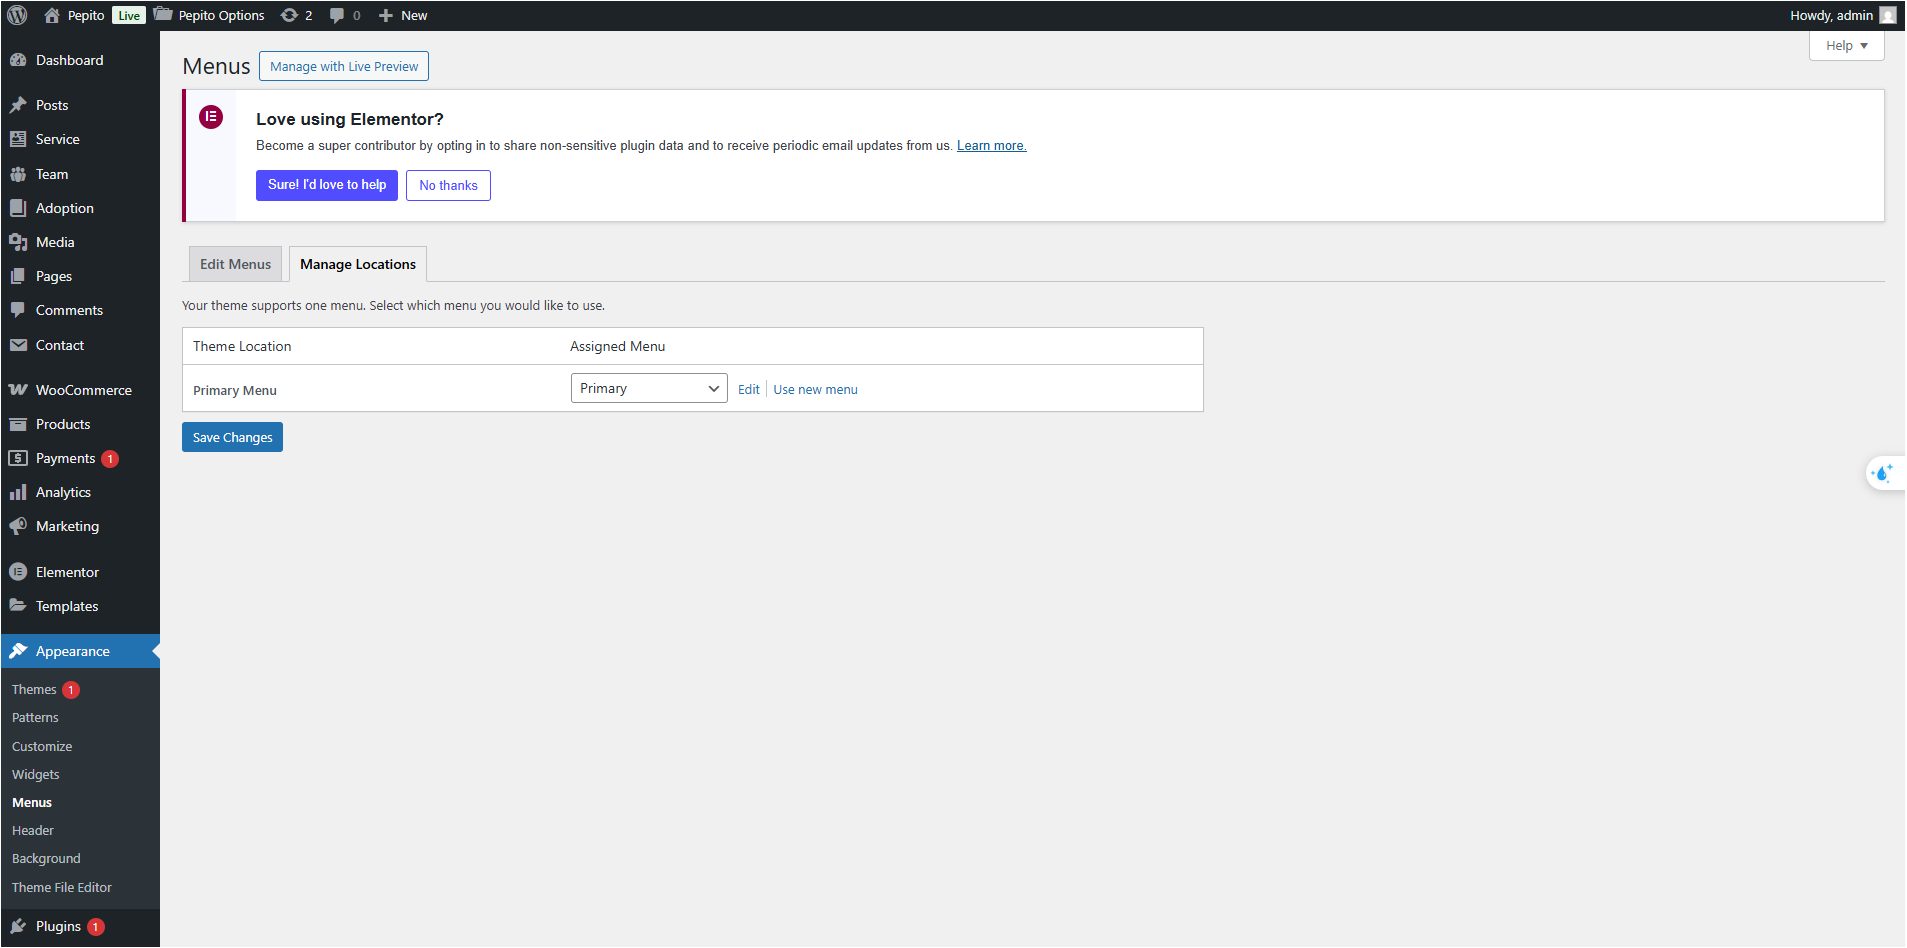The width and height of the screenshot is (1907, 948).
Task: Click the Payments dollar icon
Action: pyautogui.click(x=18, y=458)
